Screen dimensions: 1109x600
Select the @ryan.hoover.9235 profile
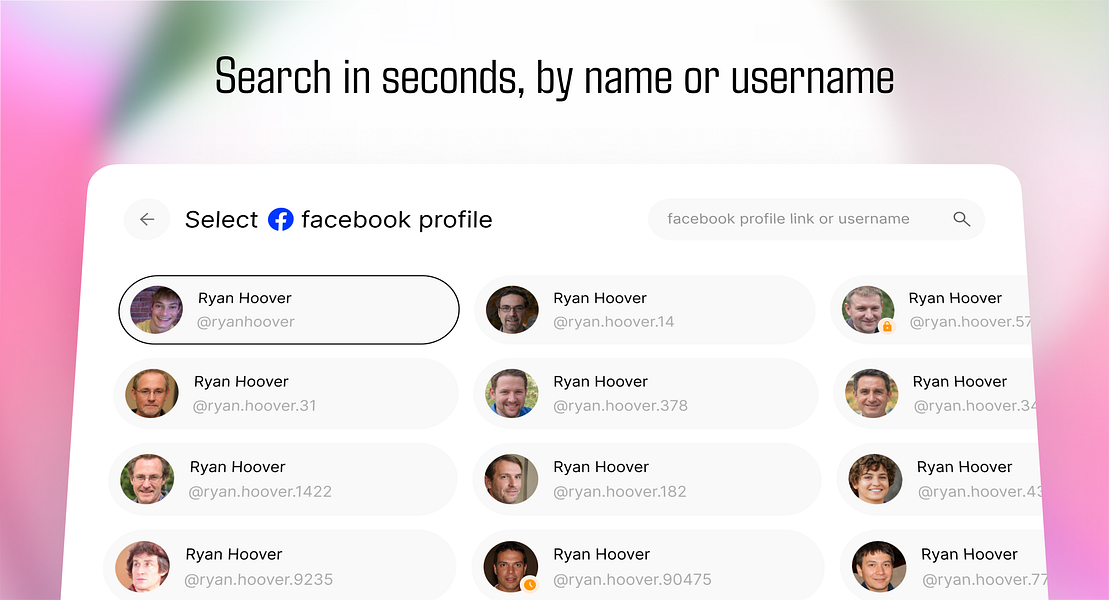(280, 564)
